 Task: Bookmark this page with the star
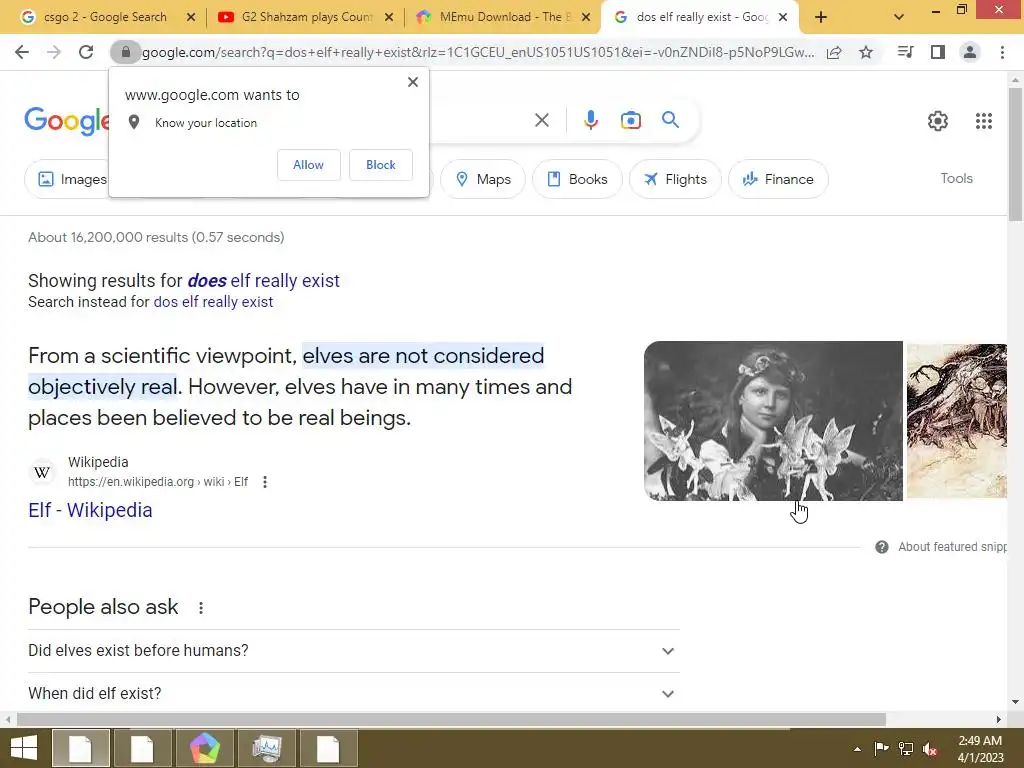click(x=866, y=53)
